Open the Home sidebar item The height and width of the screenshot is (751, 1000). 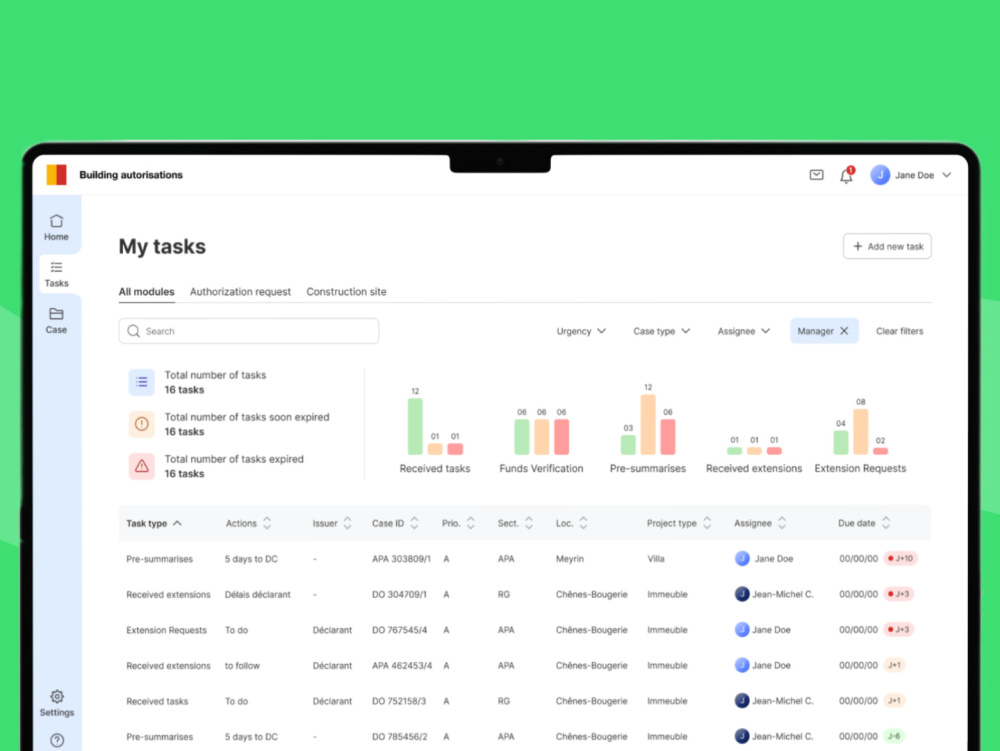point(56,227)
